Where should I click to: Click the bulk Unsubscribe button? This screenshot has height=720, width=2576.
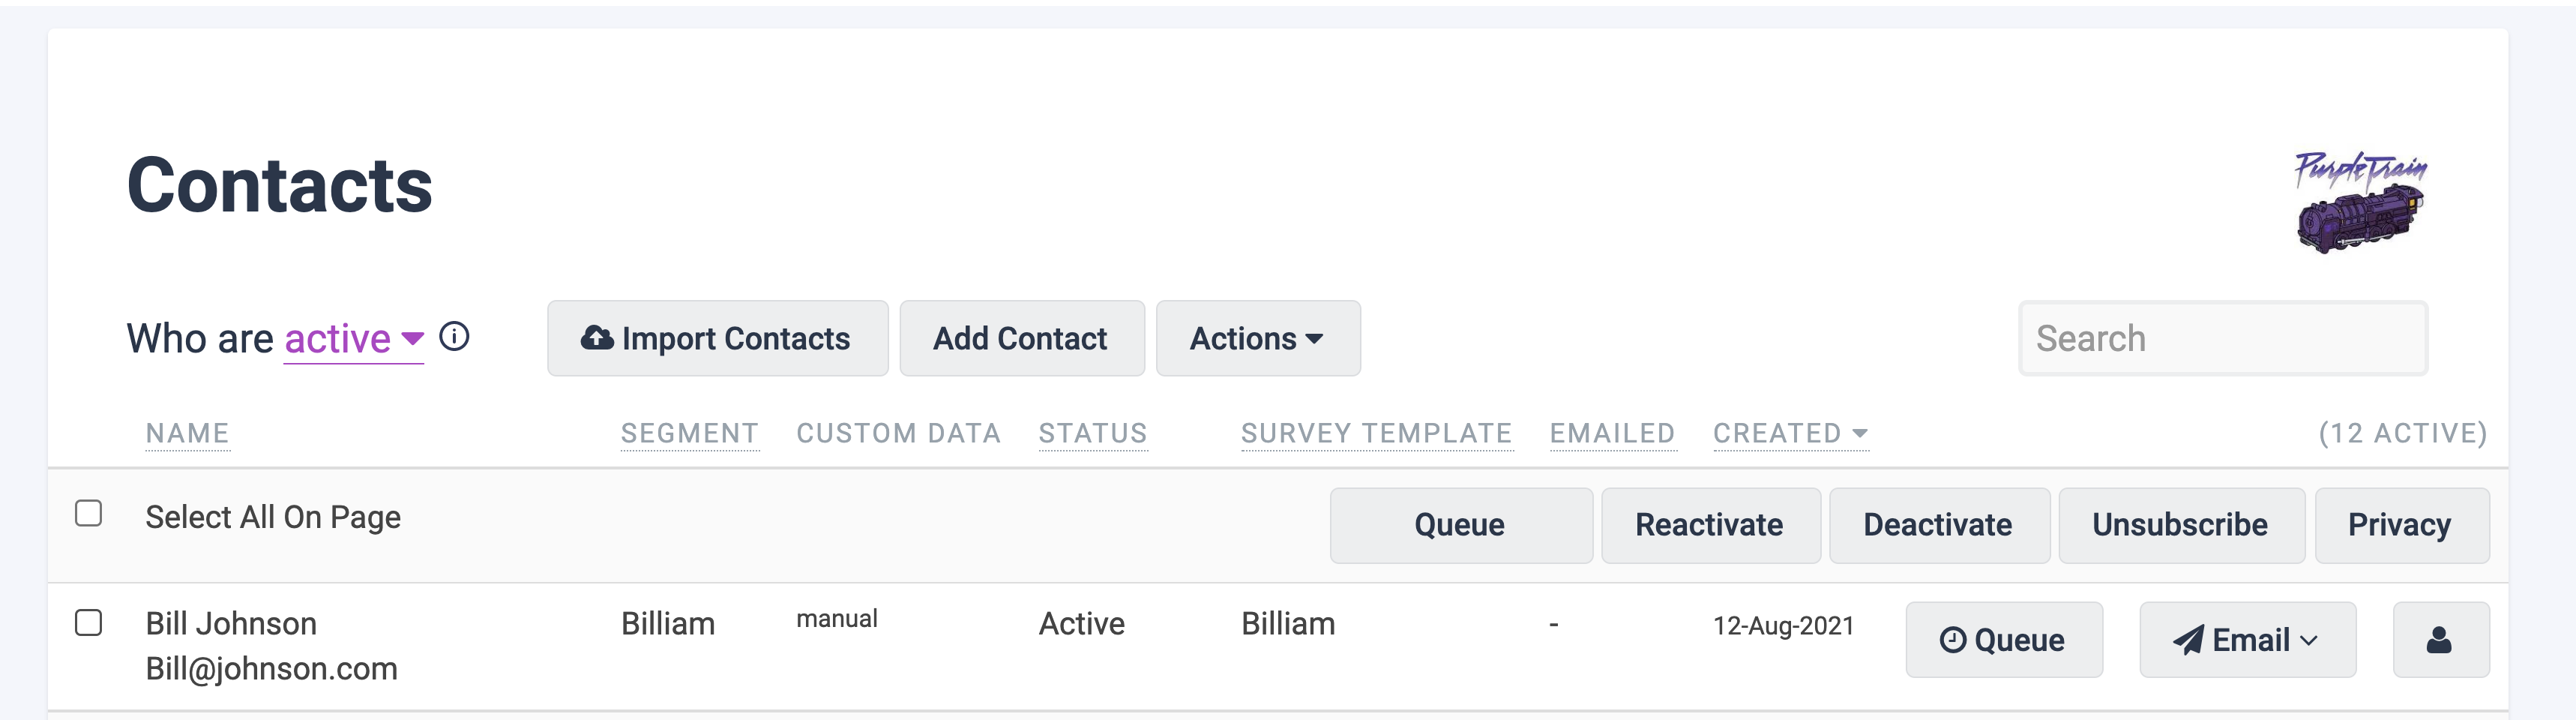tap(2180, 525)
